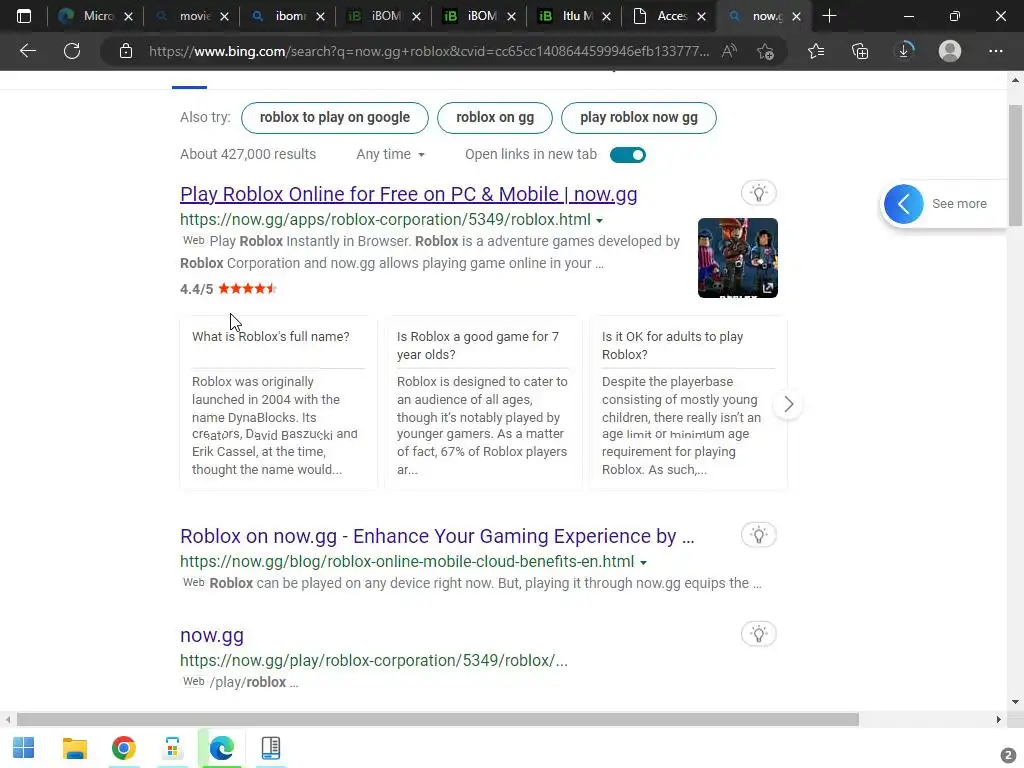Close the Acces tab
The height and width of the screenshot is (768, 1024).
[x=701, y=16]
